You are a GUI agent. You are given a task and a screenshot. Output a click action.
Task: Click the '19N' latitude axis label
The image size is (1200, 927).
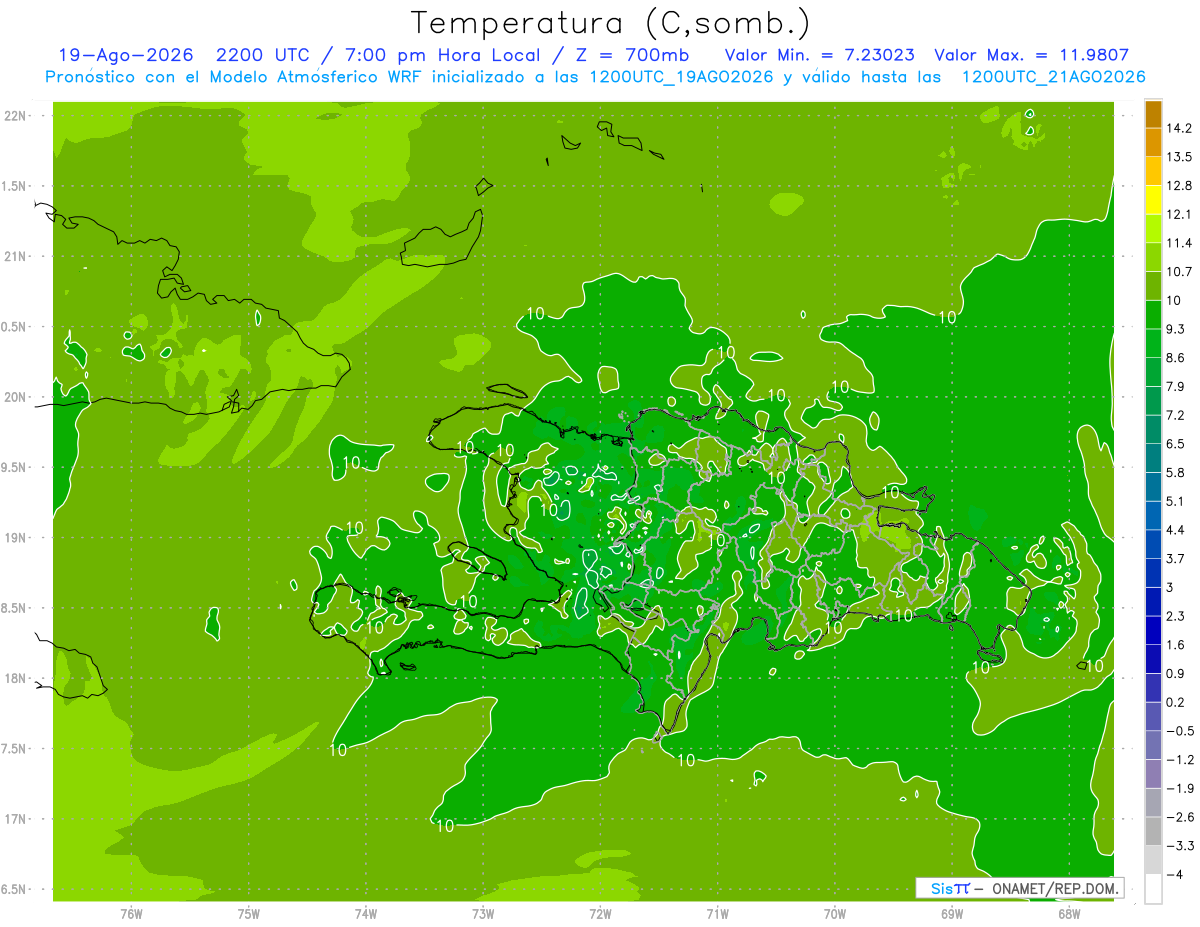tap(17, 538)
